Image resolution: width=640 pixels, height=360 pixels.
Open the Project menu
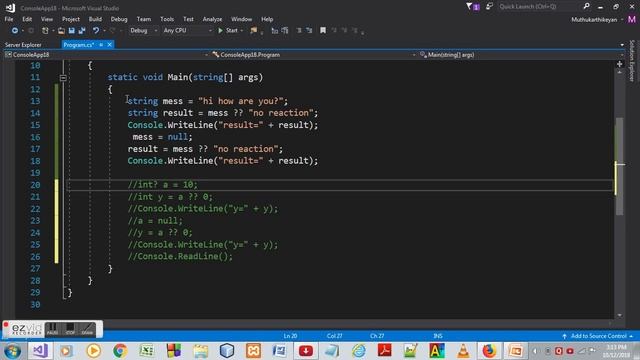(x=71, y=19)
